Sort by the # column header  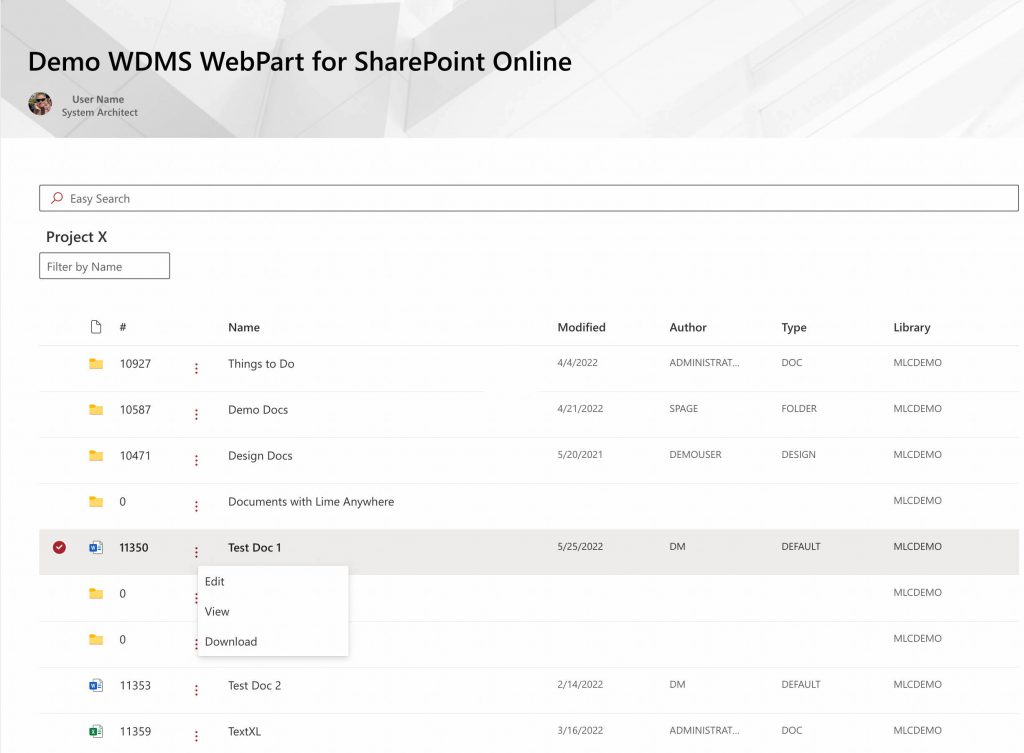[x=123, y=327]
